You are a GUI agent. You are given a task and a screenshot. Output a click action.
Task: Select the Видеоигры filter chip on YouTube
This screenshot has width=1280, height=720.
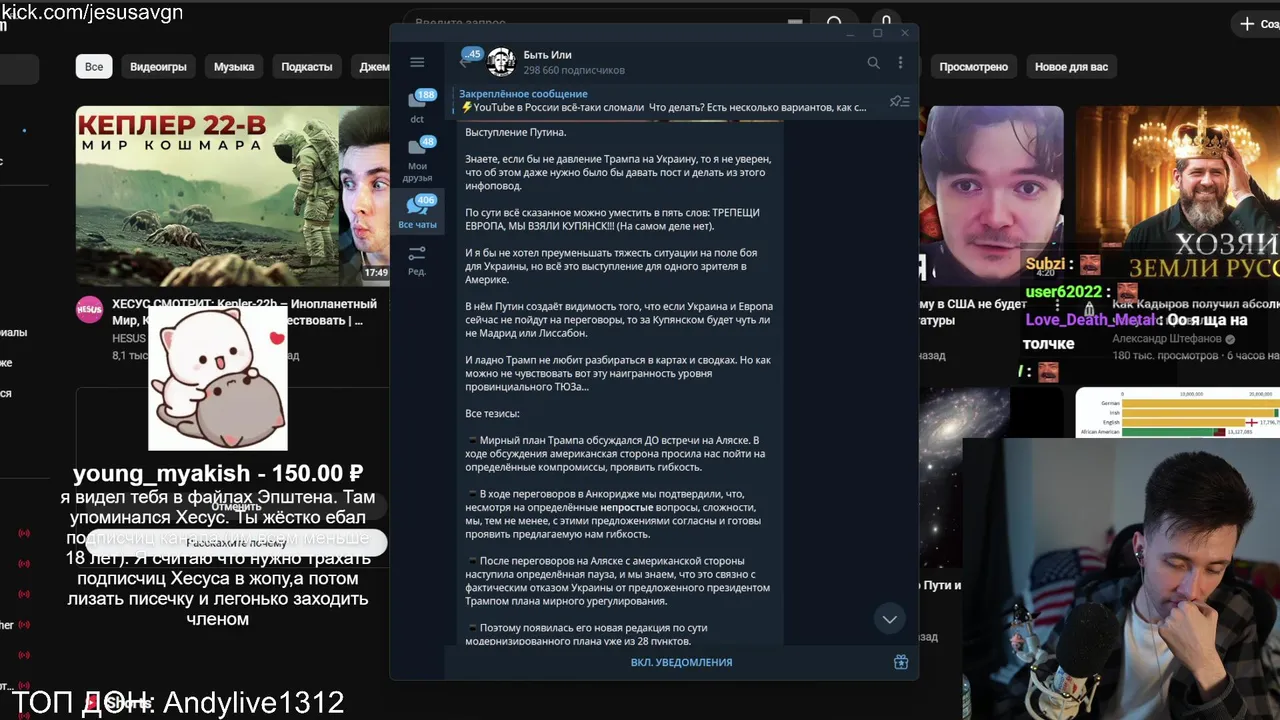[x=158, y=67]
